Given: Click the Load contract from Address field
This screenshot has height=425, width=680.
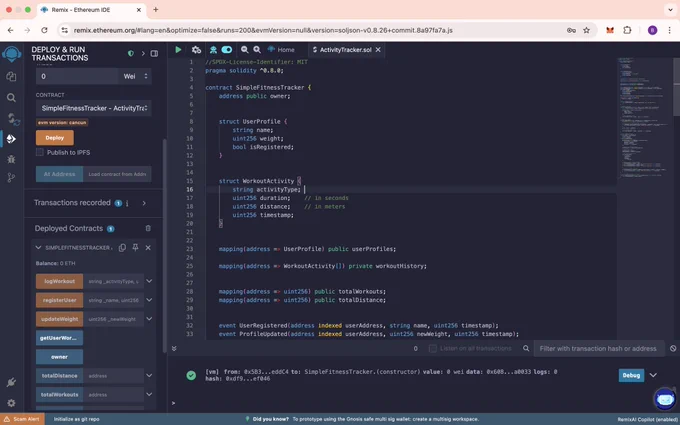Looking at the screenshot, I should tap(117, 174).
